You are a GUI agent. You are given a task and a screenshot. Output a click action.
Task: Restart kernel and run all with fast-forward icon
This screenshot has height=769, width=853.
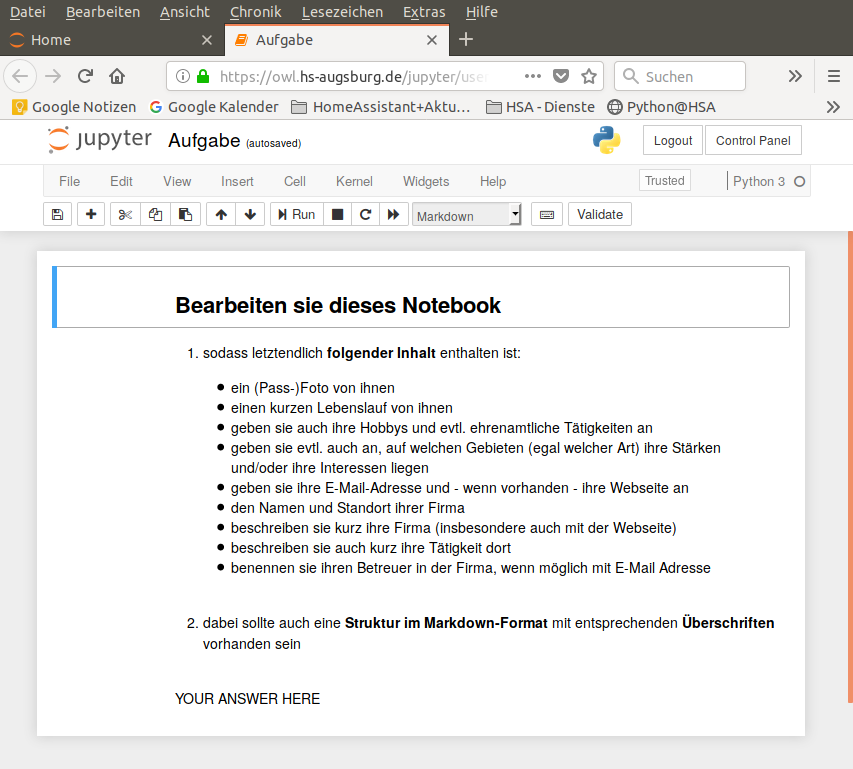coord(394,214)
